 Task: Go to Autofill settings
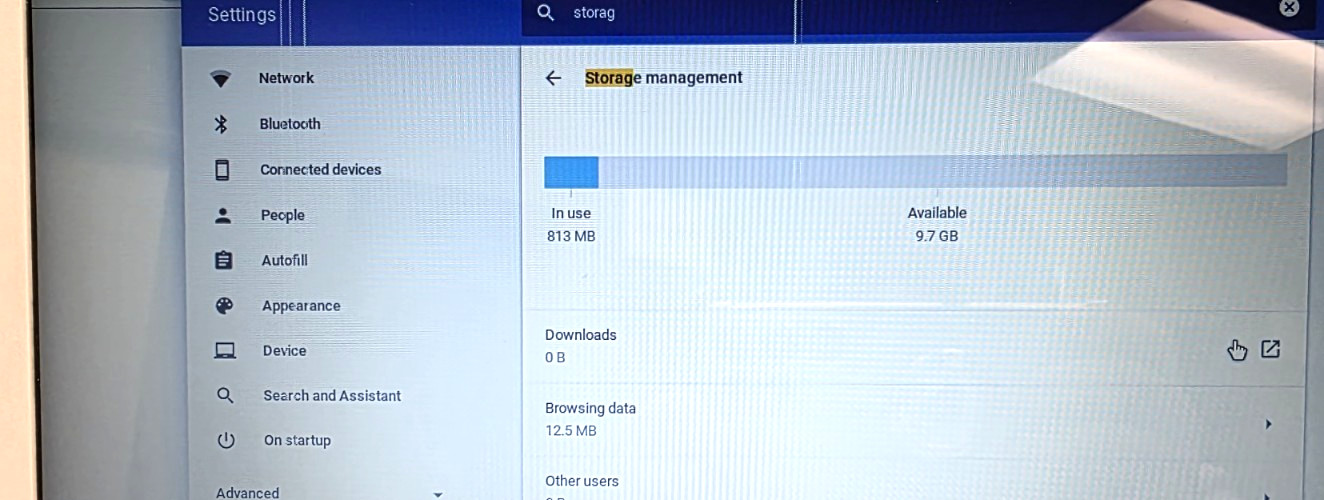(x=285, y=260)
